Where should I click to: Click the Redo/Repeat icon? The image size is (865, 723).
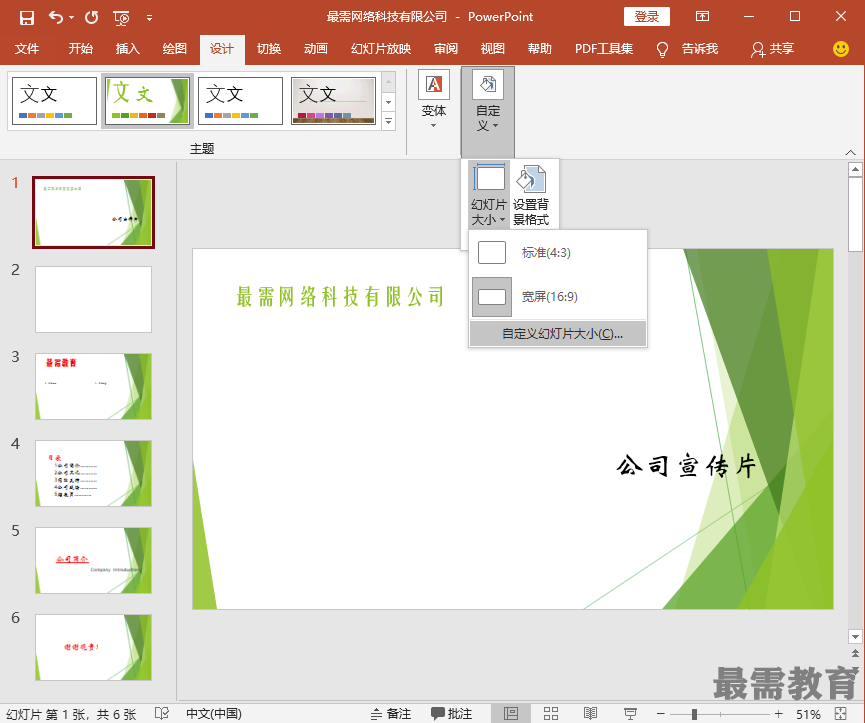click(x=92, y=18)
